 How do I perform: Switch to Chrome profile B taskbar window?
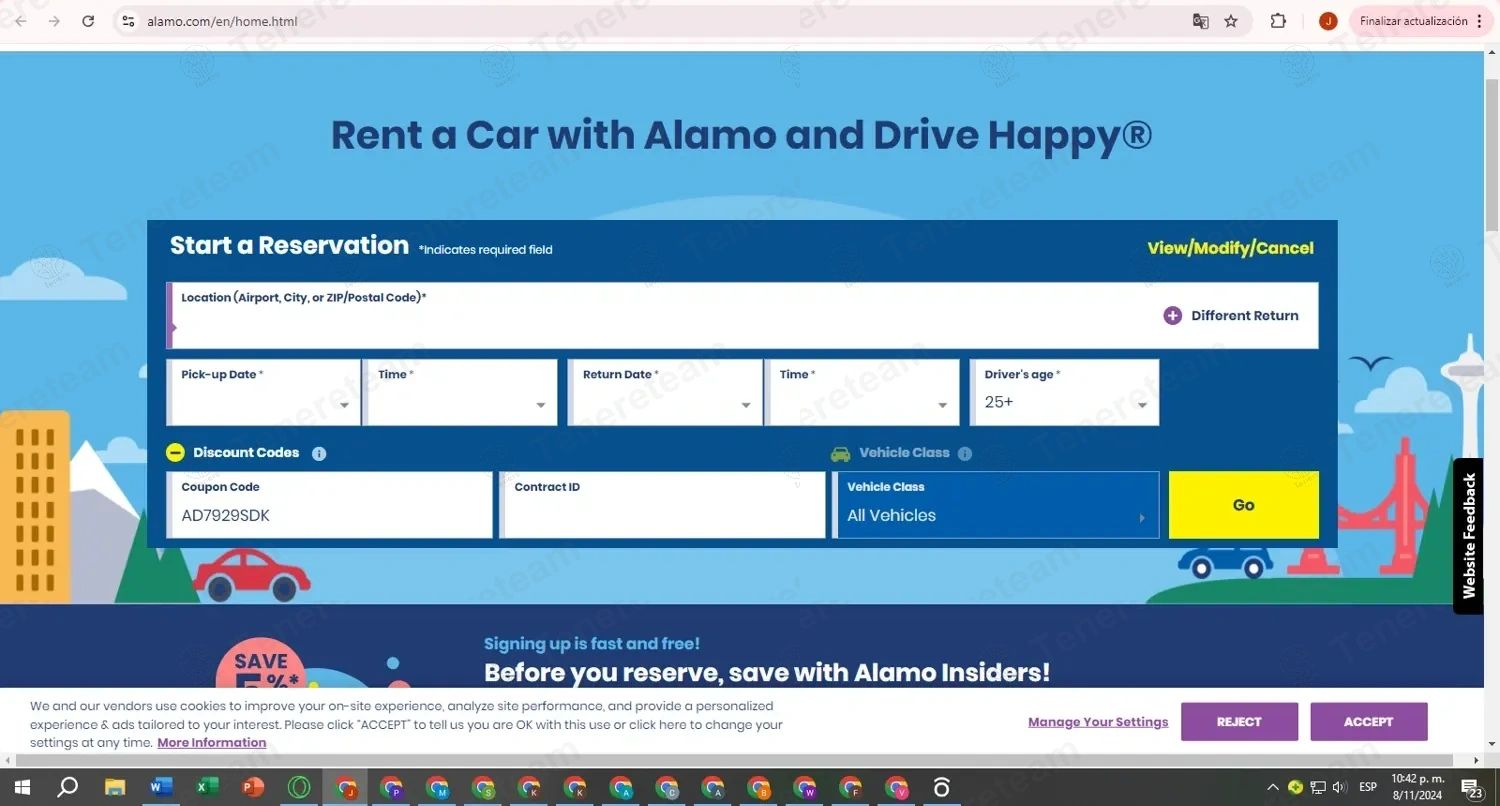[x=759, y=787]
